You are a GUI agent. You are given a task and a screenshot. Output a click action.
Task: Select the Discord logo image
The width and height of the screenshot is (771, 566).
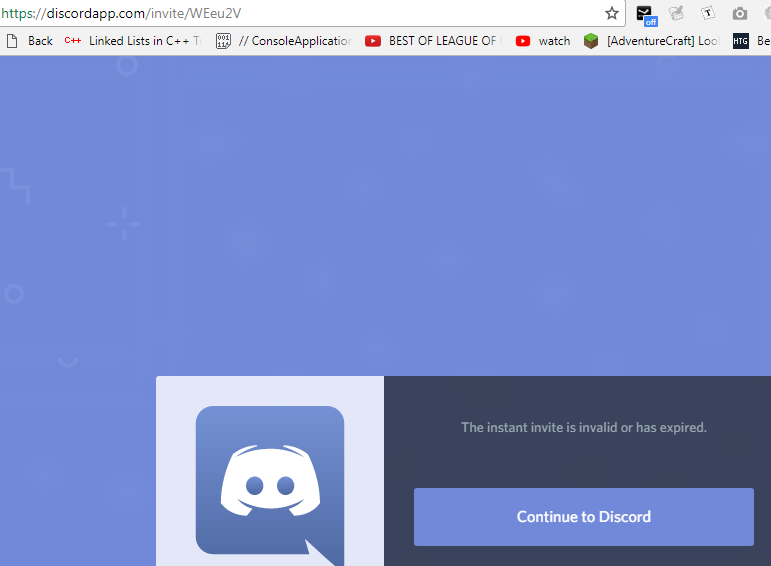point(270,486)
